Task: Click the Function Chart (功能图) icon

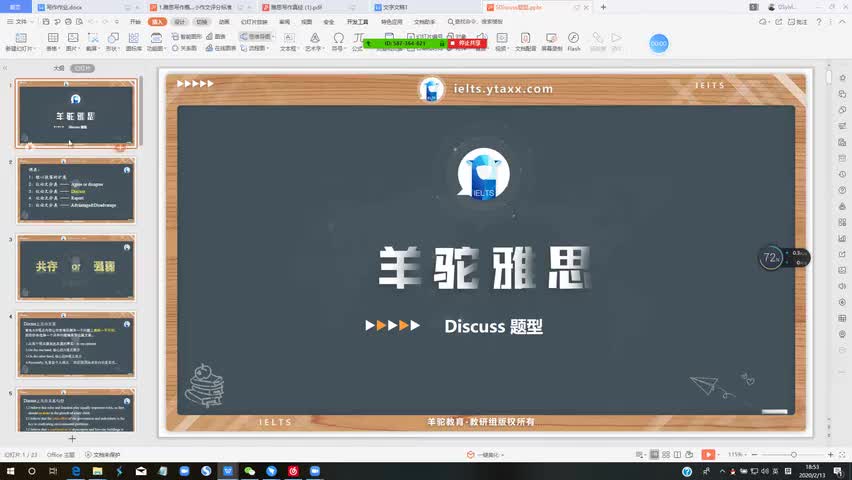Action: 156,38
